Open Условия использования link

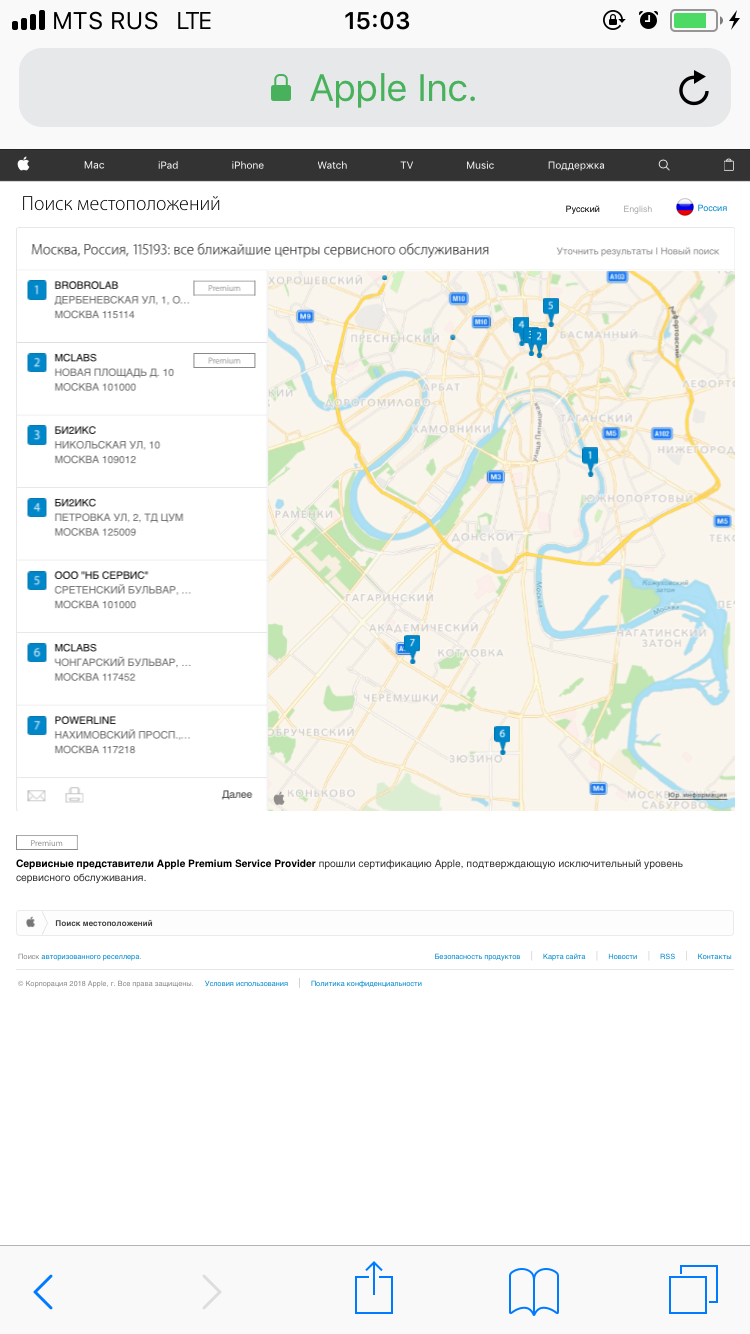click(x=246, y=983)
